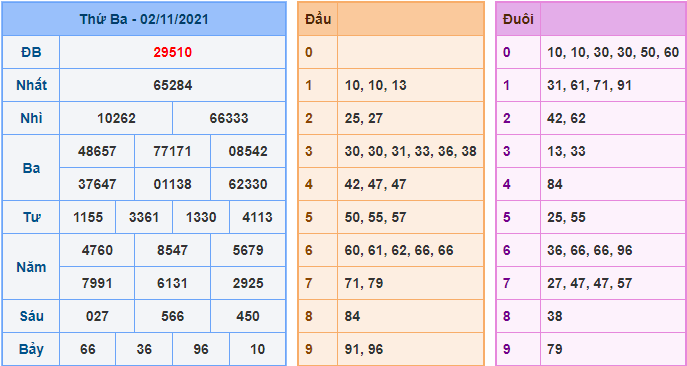Select Đầu values 60, 61, 62, 66, 66
This screenshot has width=687, height=366.
coord(399,250)
